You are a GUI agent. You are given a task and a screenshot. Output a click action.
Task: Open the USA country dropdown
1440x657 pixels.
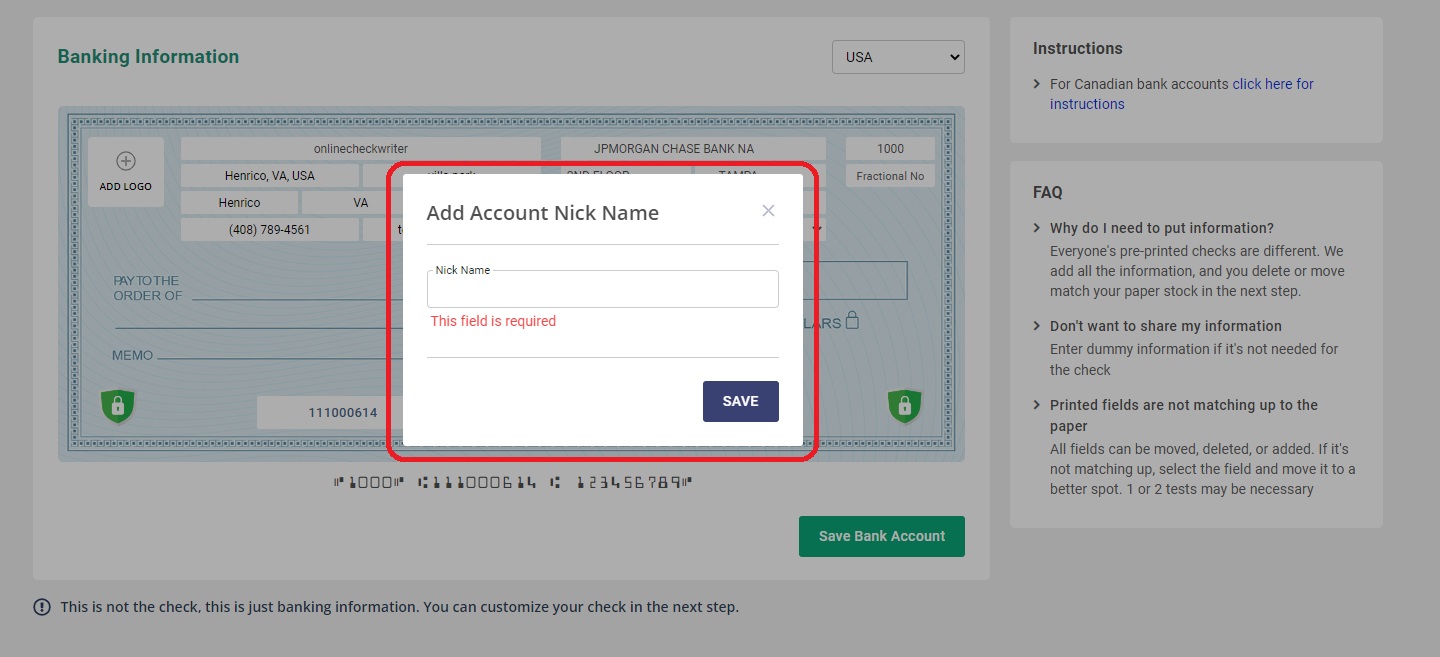[x=898, y=57]
